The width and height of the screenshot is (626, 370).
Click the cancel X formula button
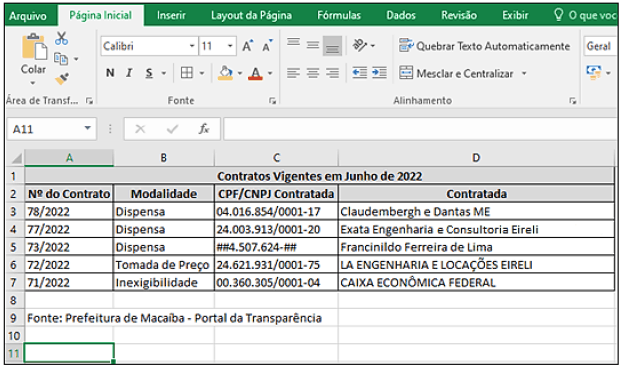[140, 129]
